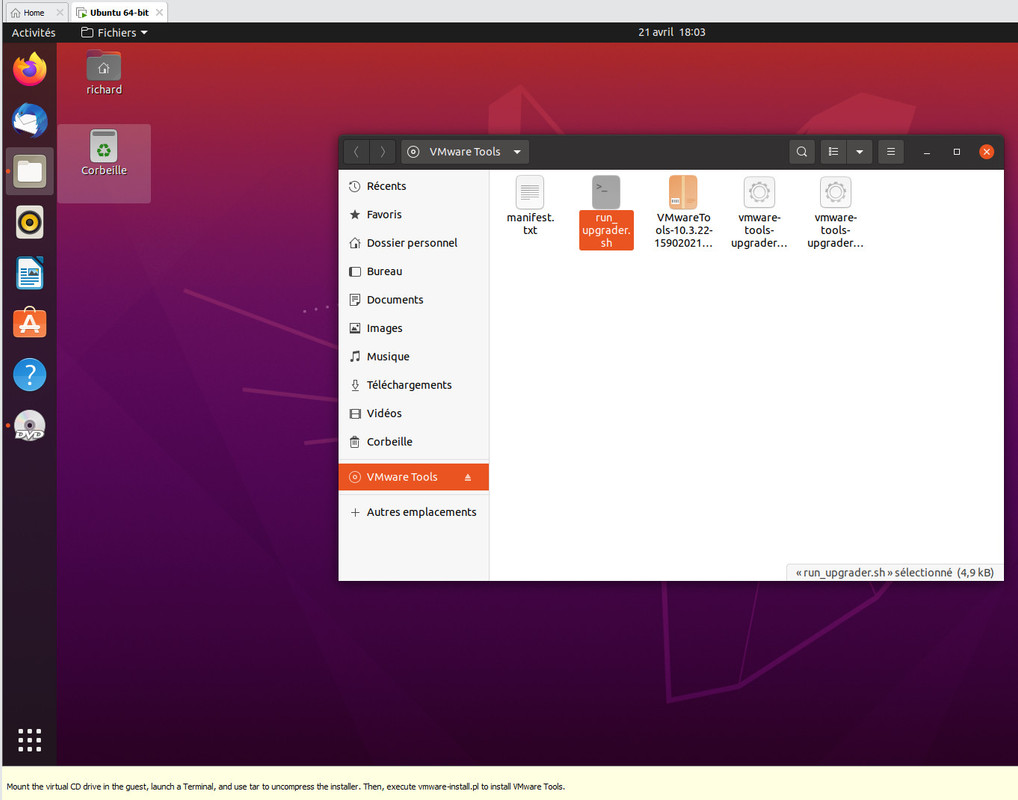Image resolution: width=1018 pixels, height=800 pixels.
Task: Toggle list view in Files toolbar
Action: click(833, 152)
